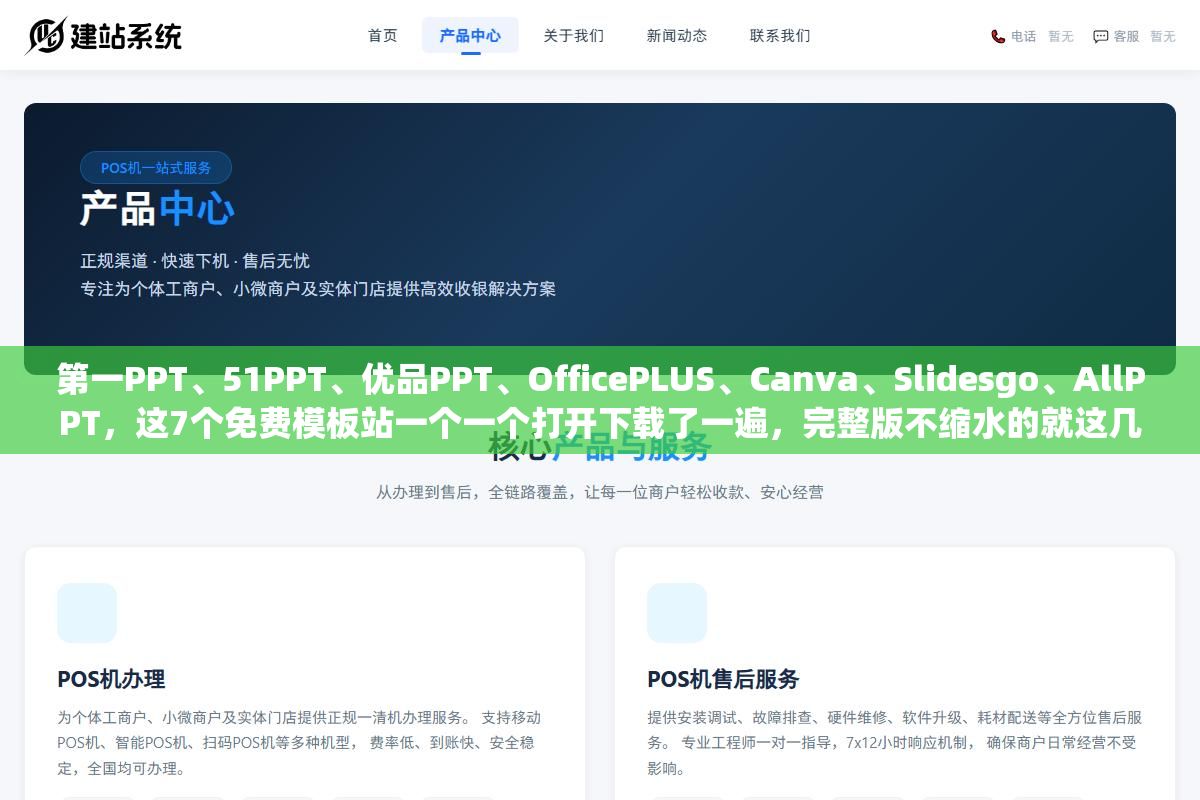Open the POS机售后服务 card title
This screenshot has width=1200, height=800.
tap(723, 679)
